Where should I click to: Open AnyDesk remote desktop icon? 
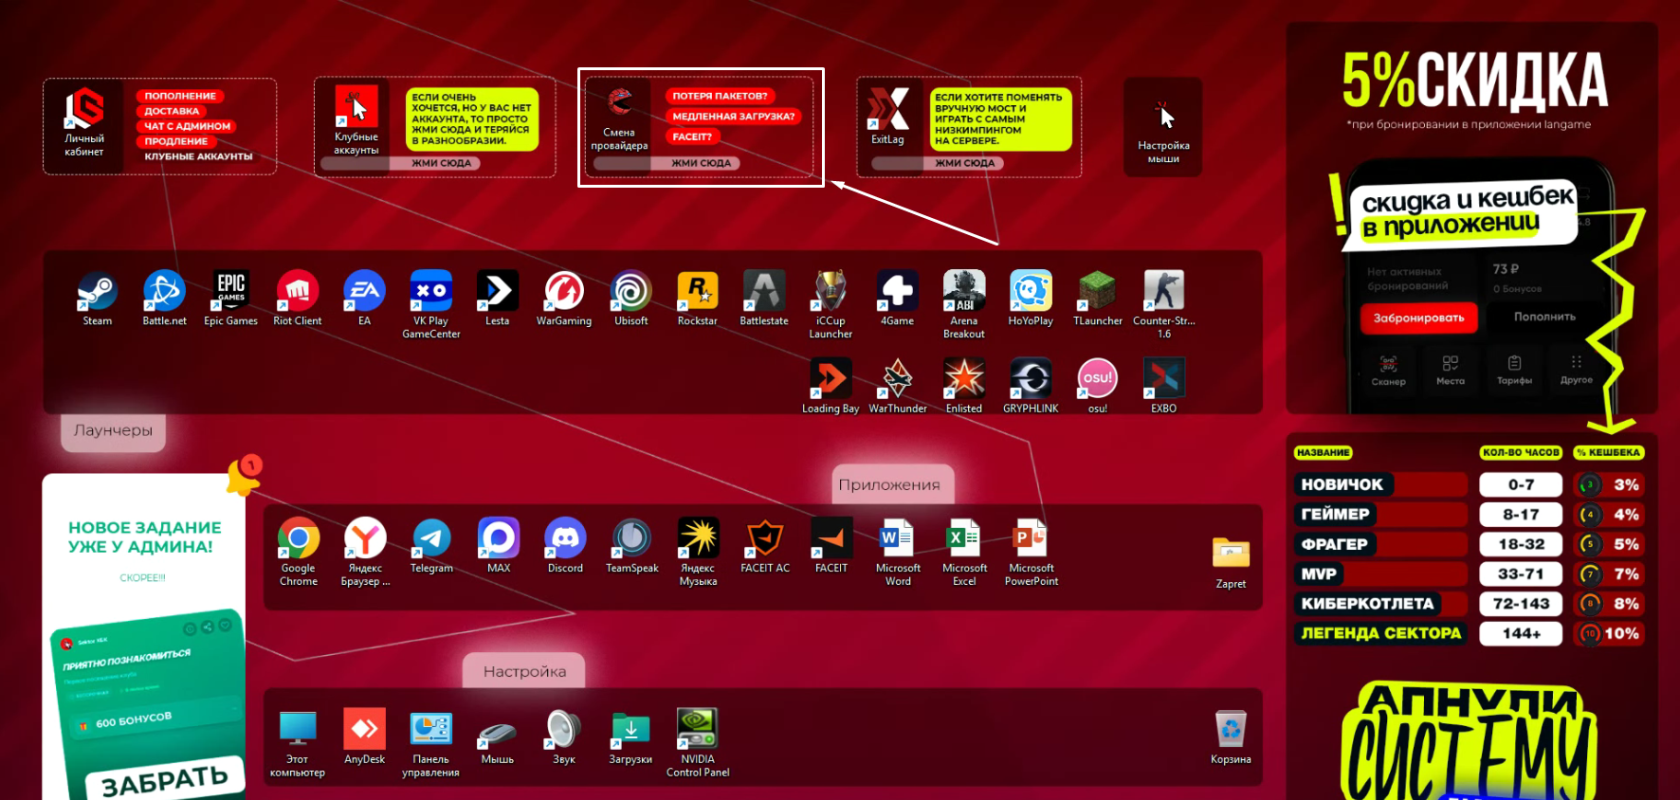coord(364,729)
